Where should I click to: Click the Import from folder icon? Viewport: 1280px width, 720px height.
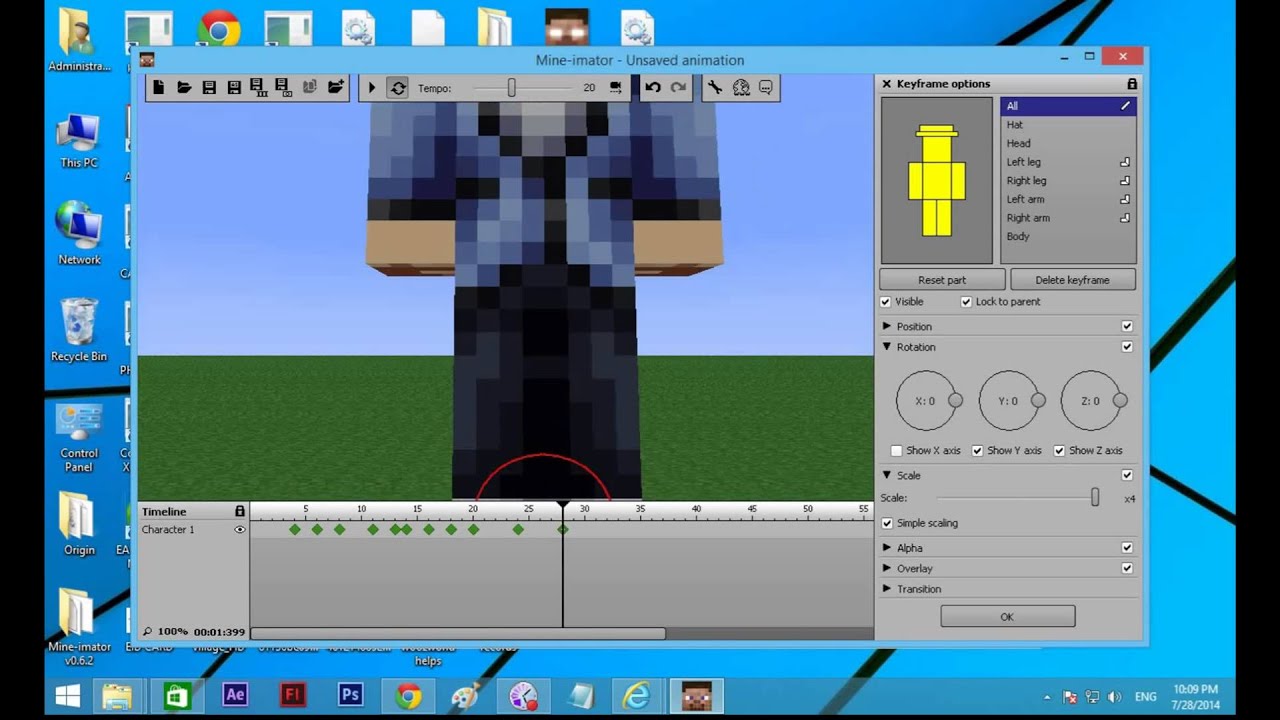click(335, 88)
